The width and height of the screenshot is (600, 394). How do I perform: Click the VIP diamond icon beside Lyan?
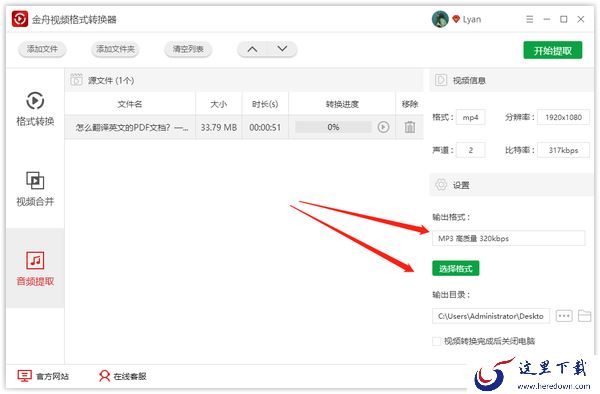455,19
